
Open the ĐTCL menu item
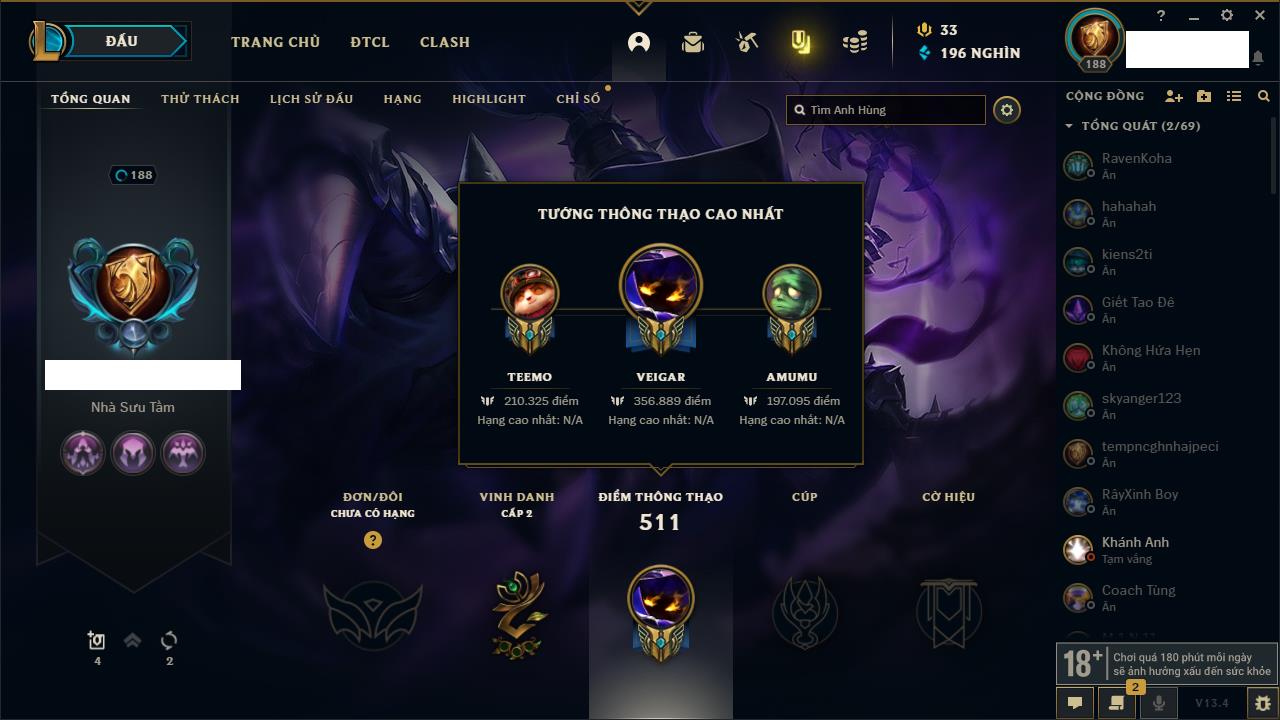pyautogui.click(x=370, y=42)
